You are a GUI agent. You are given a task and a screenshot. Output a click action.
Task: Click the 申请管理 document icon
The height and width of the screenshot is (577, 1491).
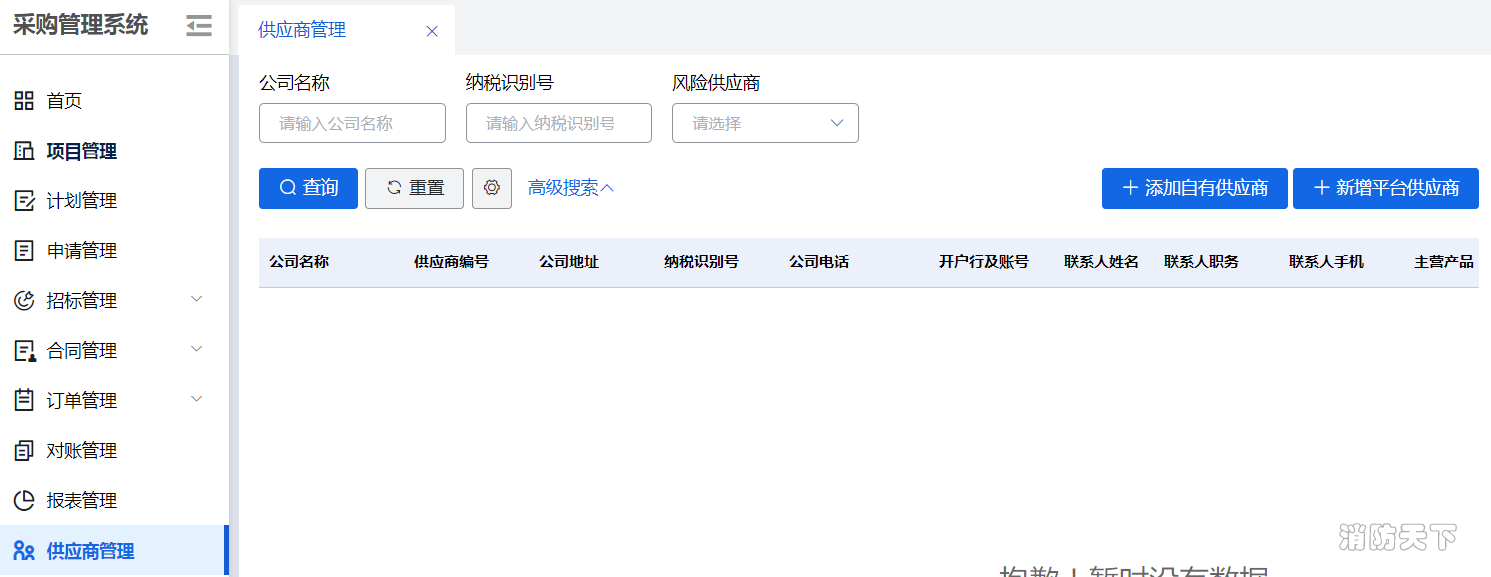point(24,251)
